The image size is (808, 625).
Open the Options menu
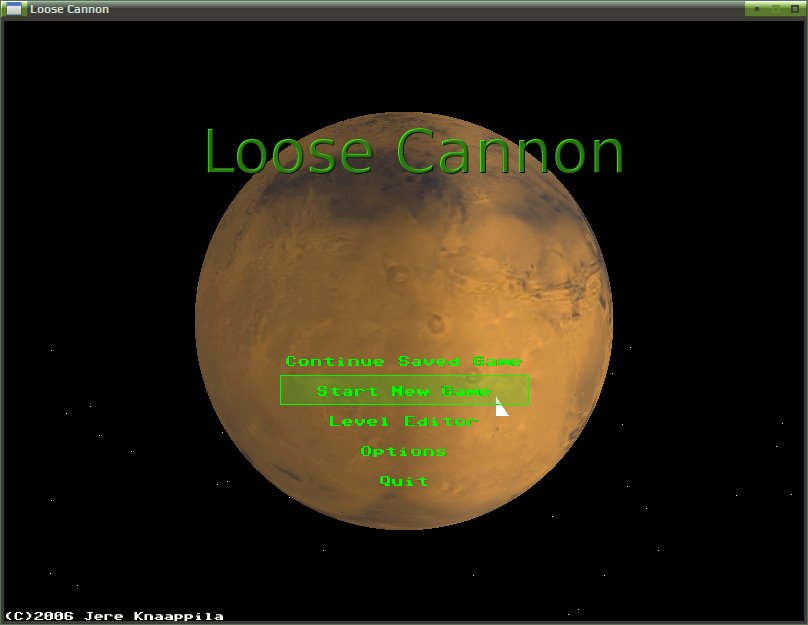click(403, 451)
